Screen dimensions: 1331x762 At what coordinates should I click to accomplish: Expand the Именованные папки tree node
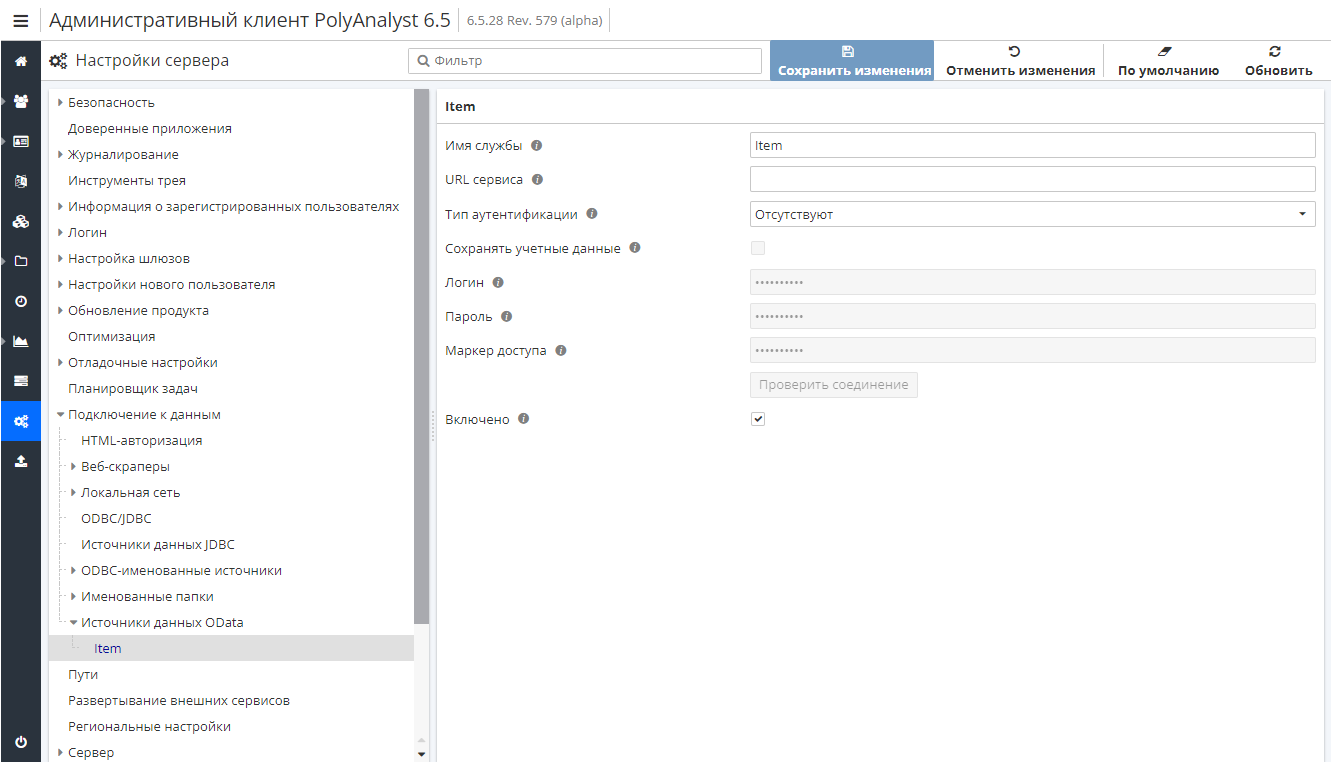point(73,596)
